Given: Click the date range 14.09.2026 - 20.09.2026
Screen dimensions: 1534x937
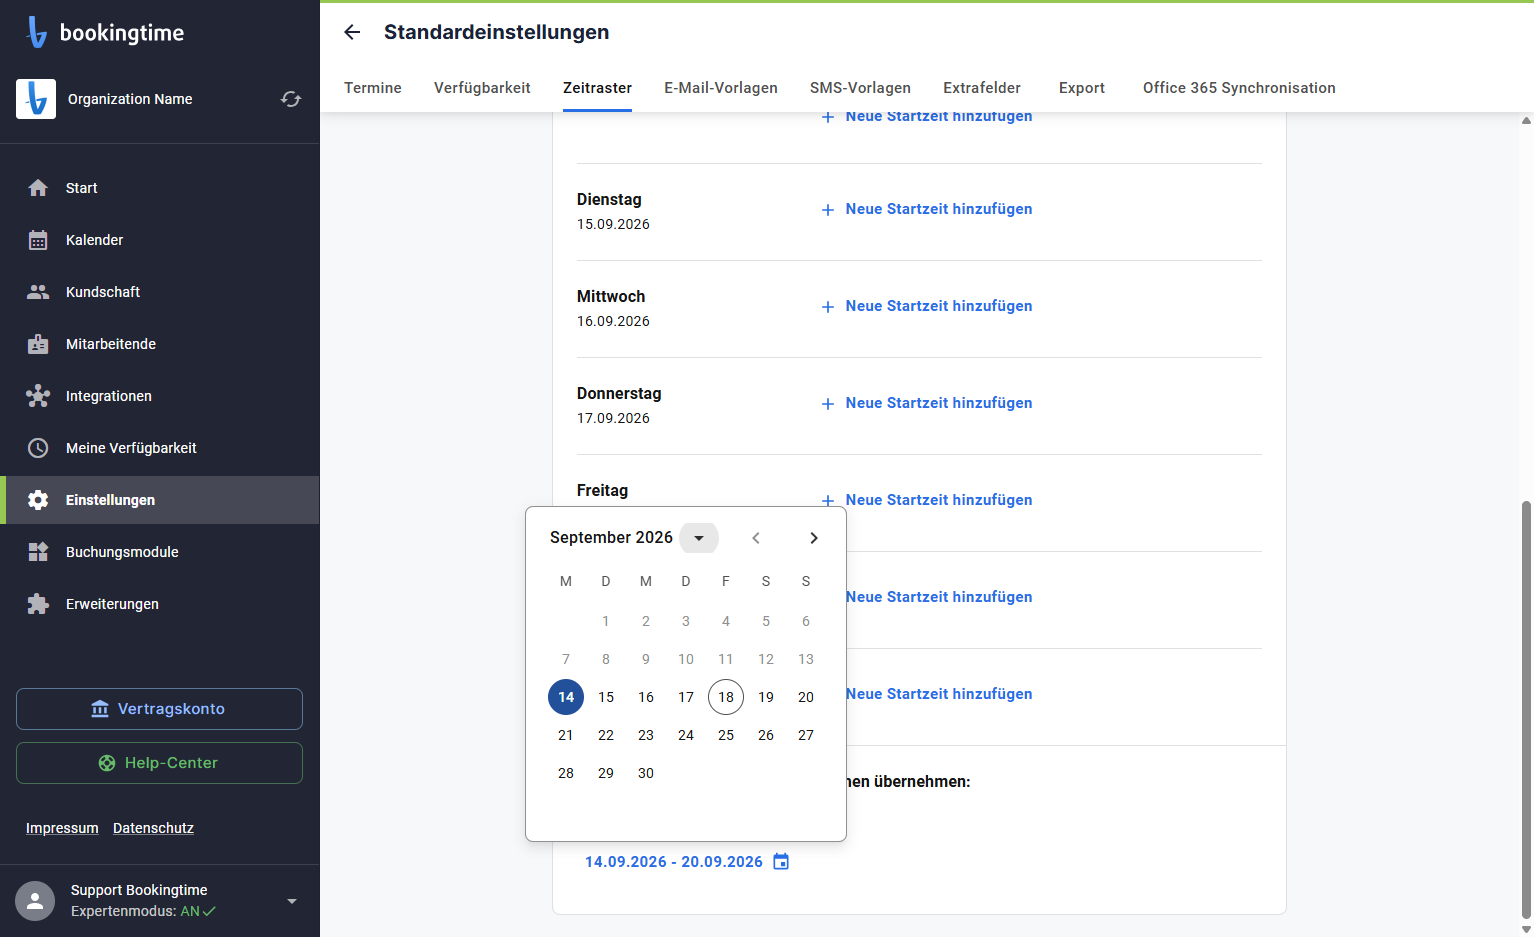Looking at the screenshot, I should (674, 862).
